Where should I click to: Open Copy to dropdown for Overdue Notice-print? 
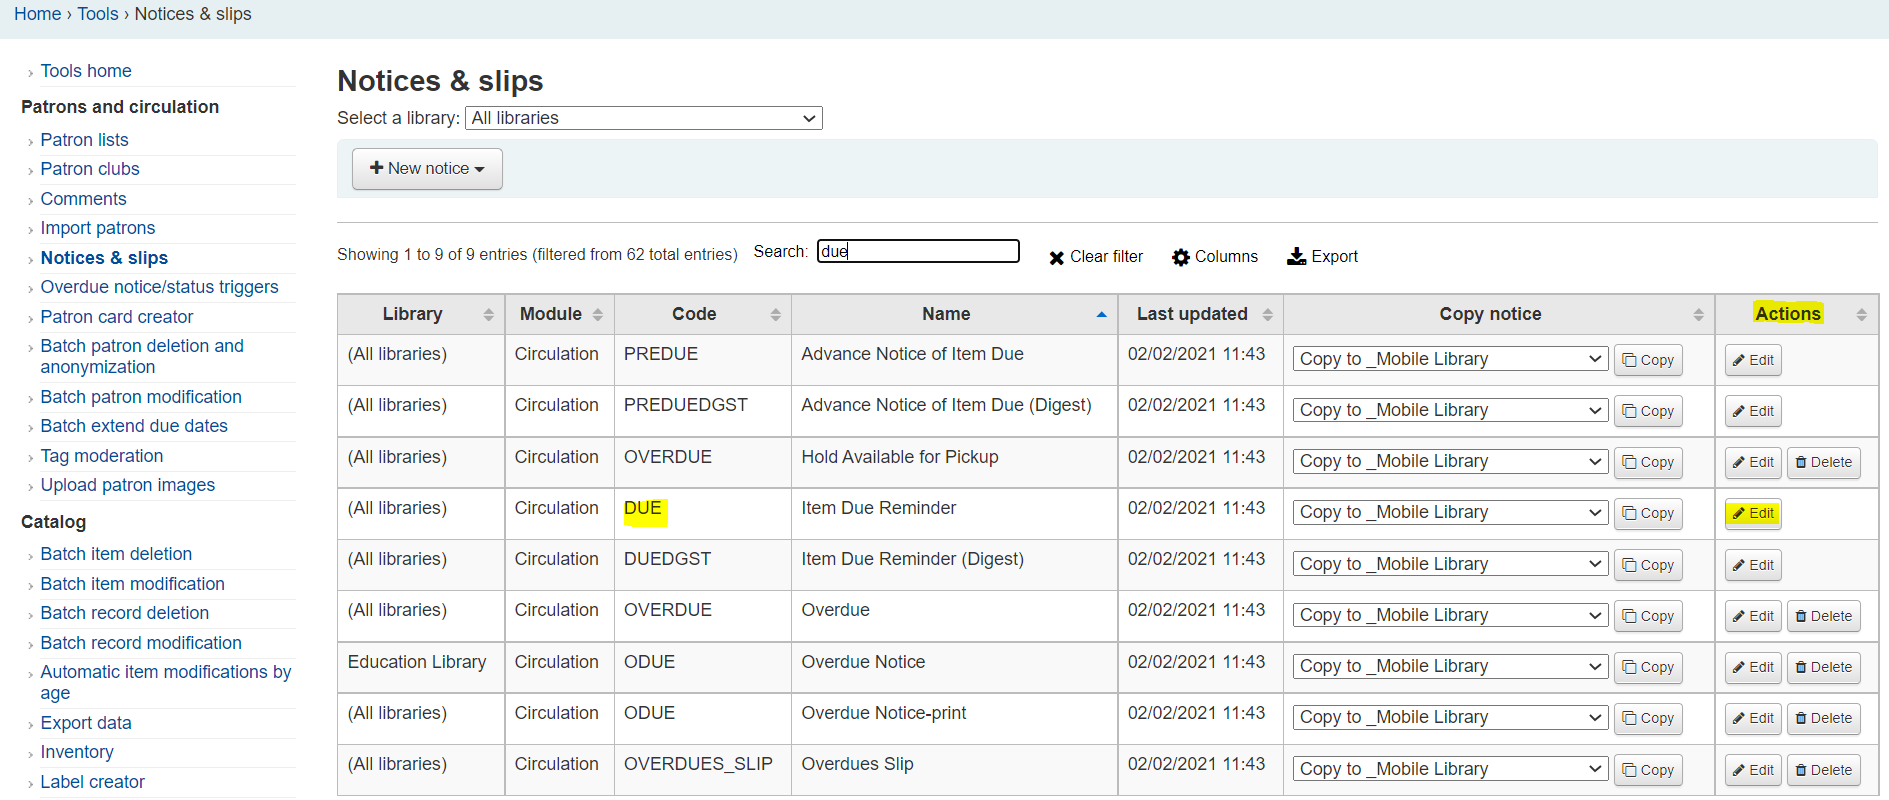pyautogui.click(x=1450, y=717)
